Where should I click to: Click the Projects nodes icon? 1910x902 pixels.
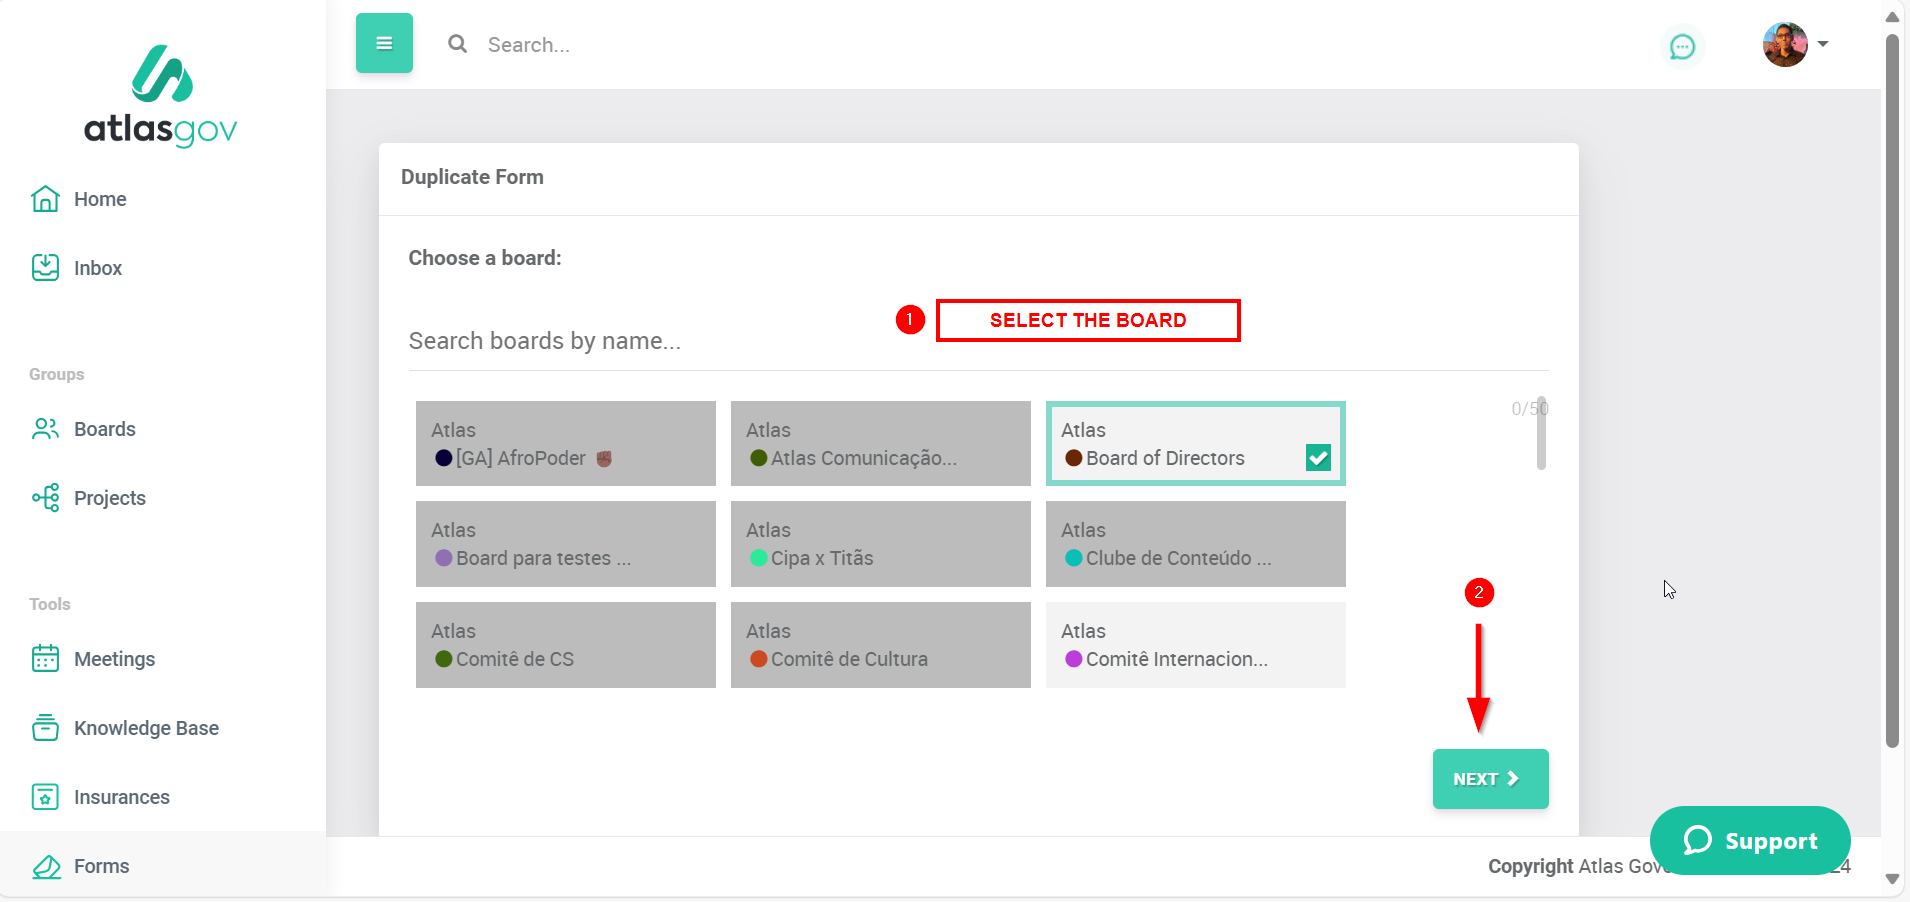(x=45, y=498)
